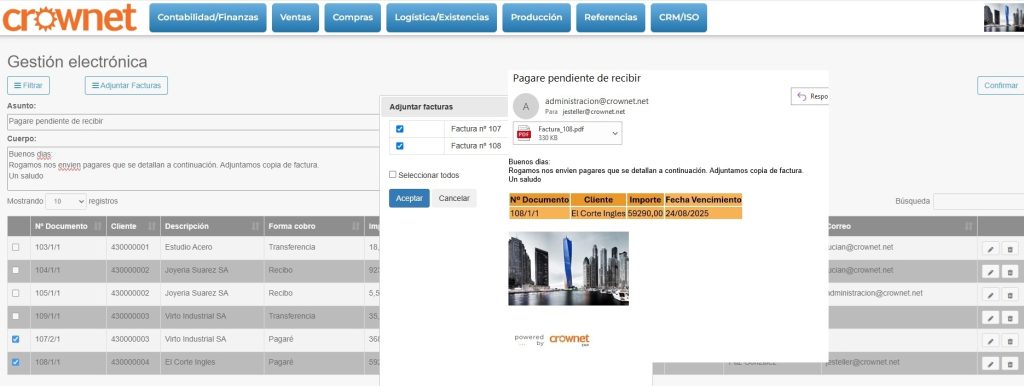Click pencil icon for the 108/1/1 row
Screen dimensions: 1024x386
point(990,363)
